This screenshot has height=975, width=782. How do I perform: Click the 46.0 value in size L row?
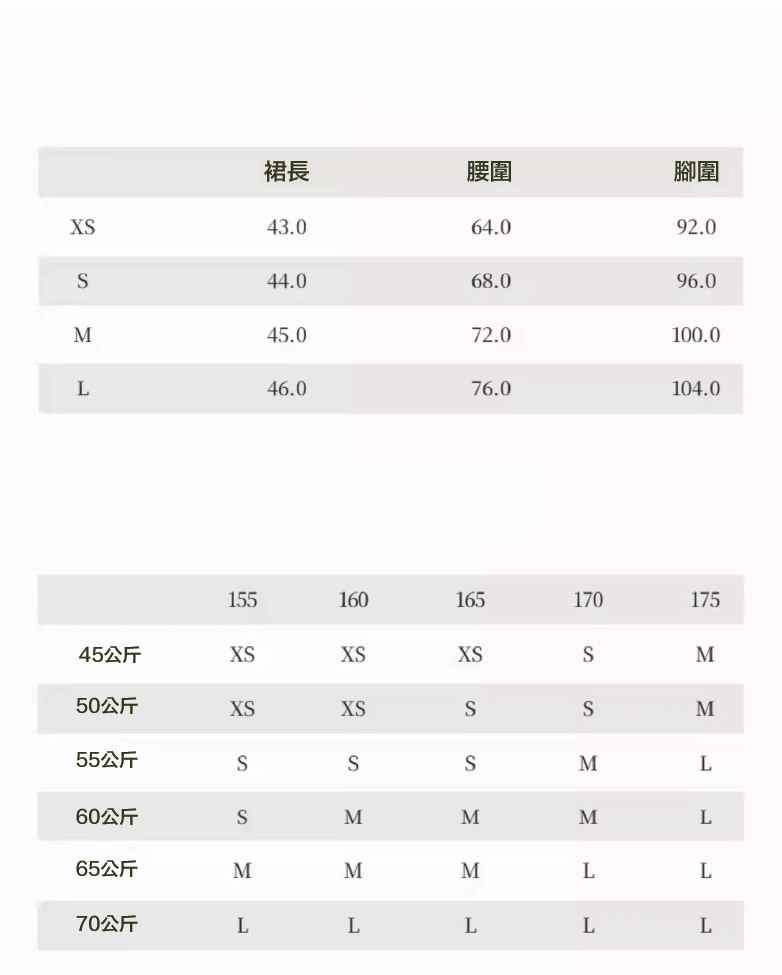(287, 388)
